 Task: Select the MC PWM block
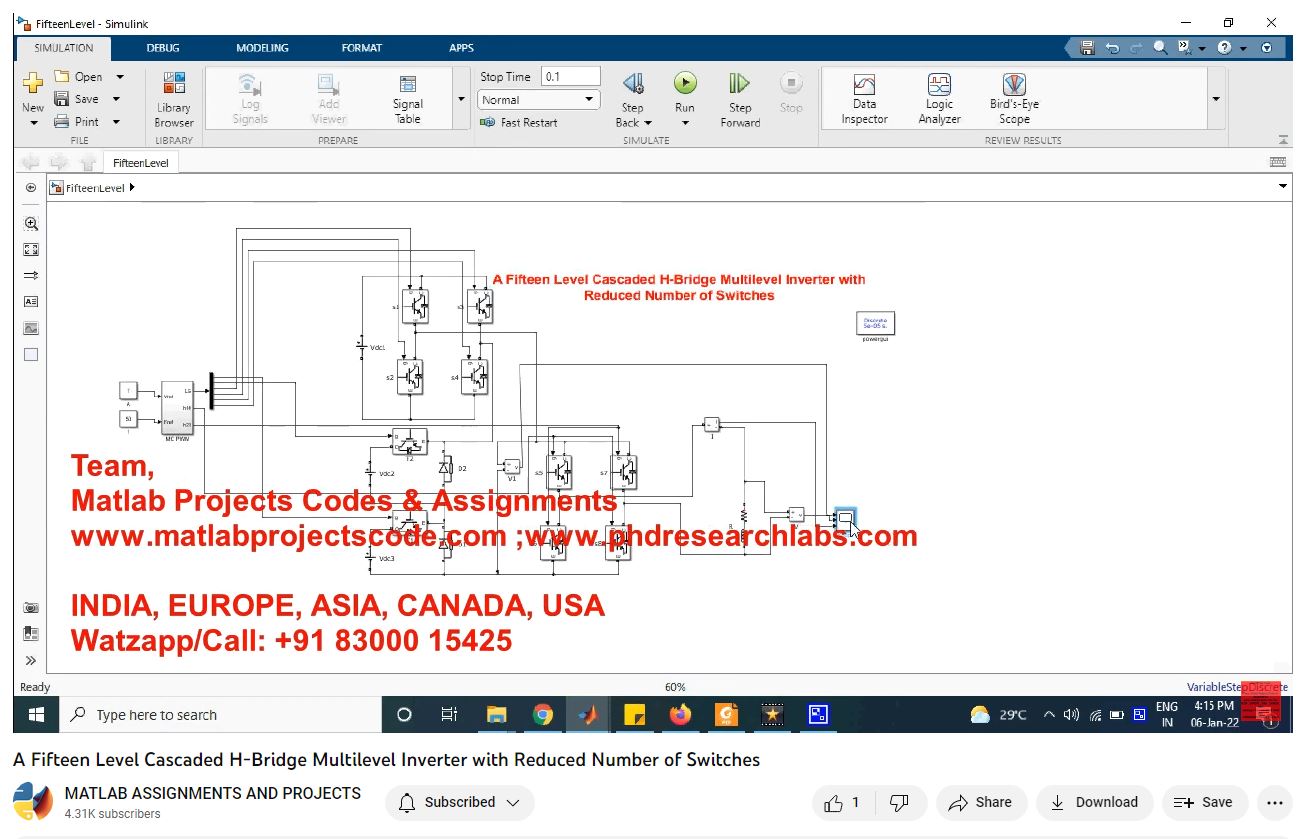tap(177, 407)
